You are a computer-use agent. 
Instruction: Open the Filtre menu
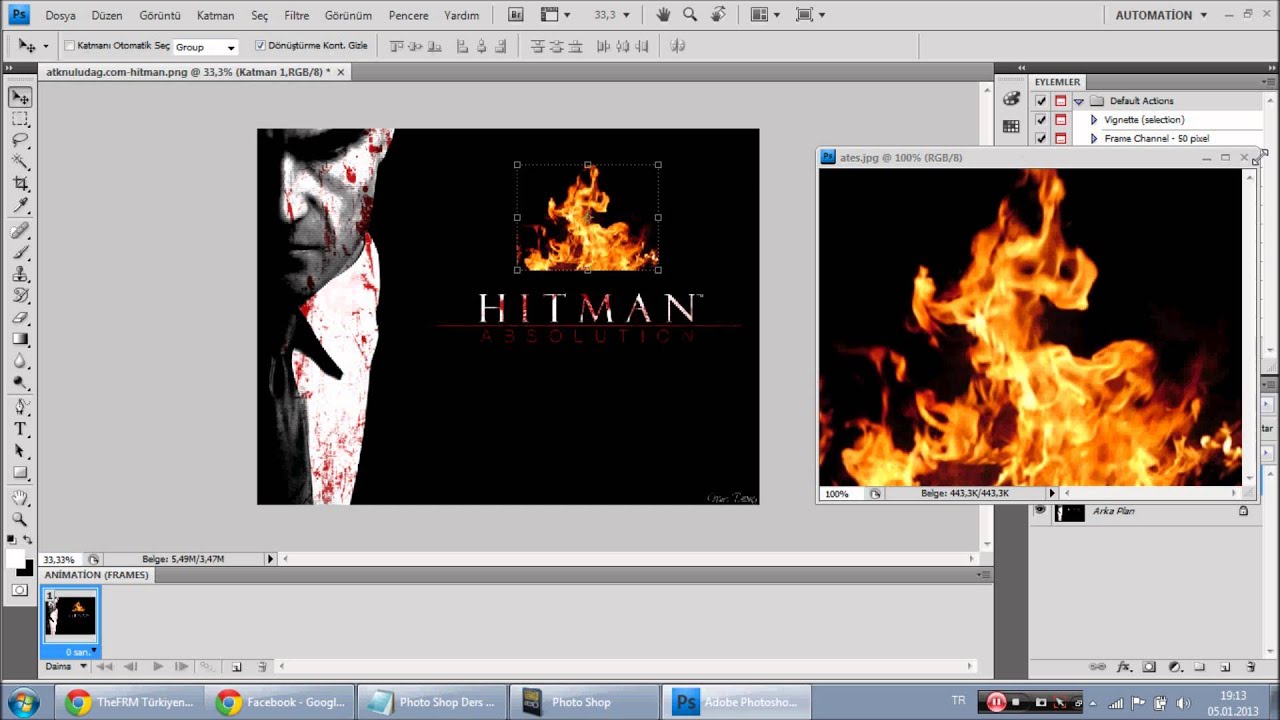(296, 16)
